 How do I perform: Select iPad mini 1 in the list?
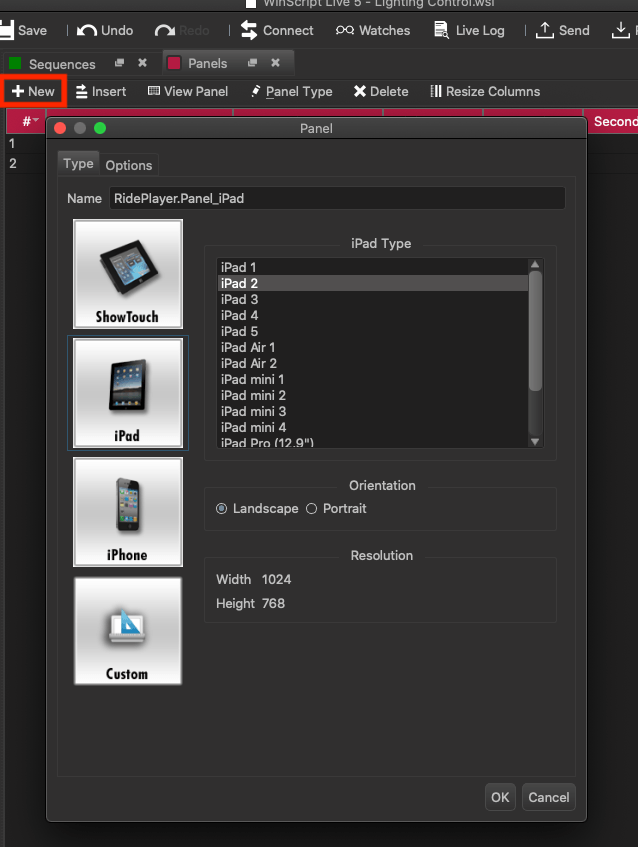point(373,379)
